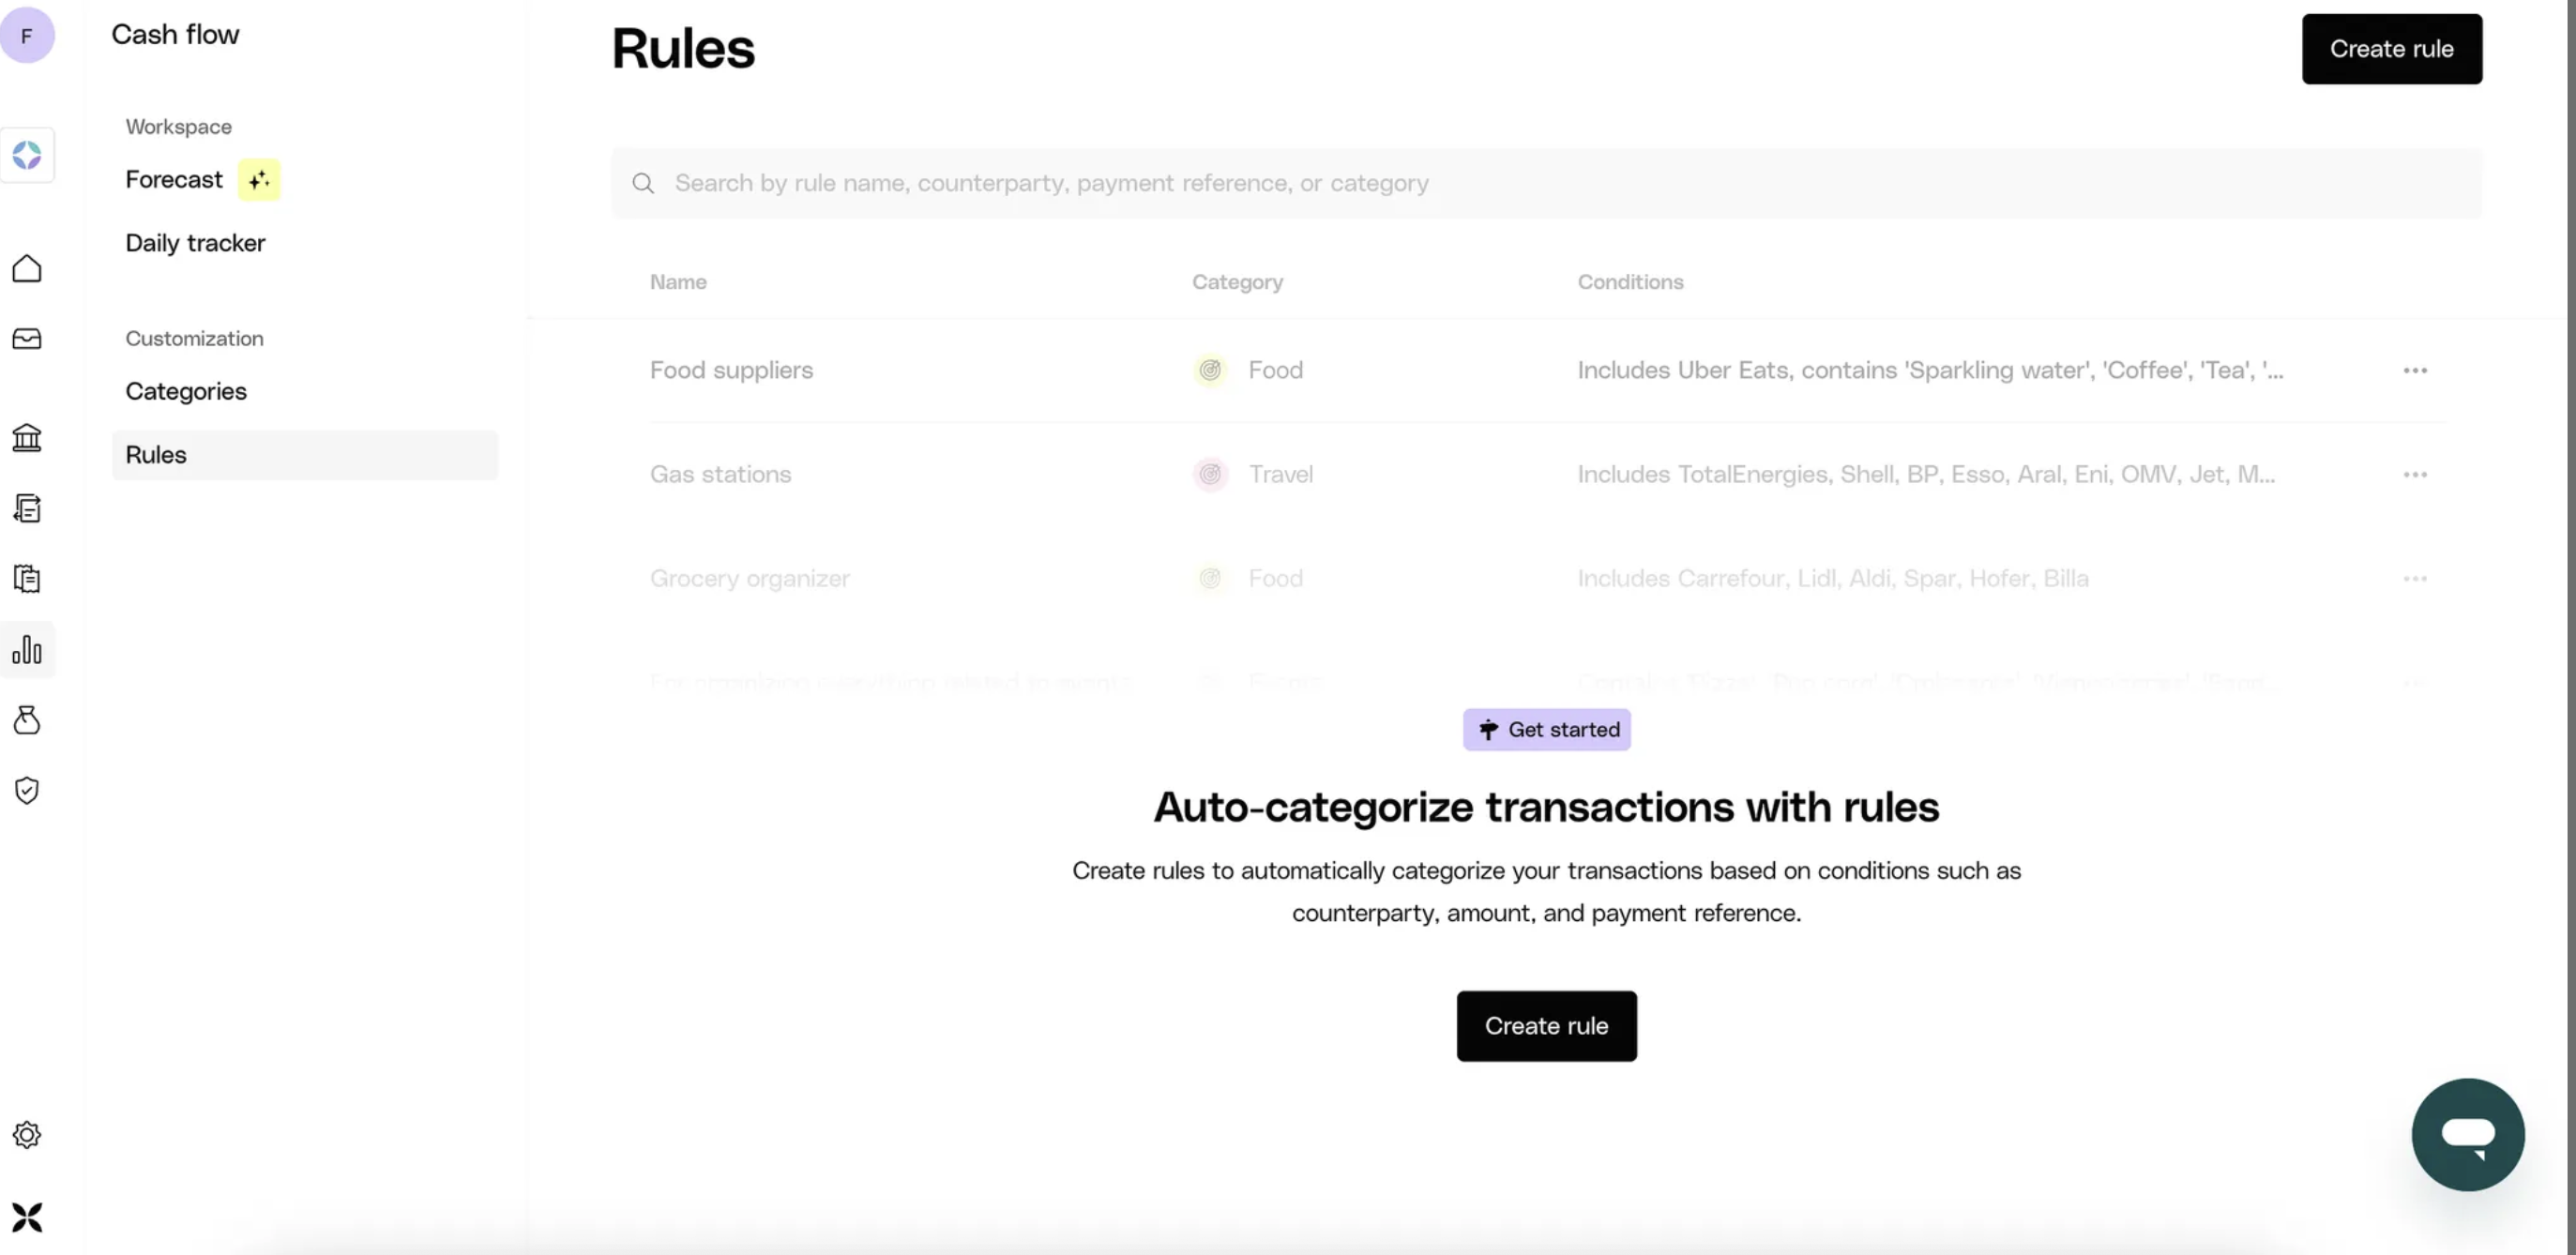Click Create rule button at top right
2576x1255 pixels.
point(2391,49)
